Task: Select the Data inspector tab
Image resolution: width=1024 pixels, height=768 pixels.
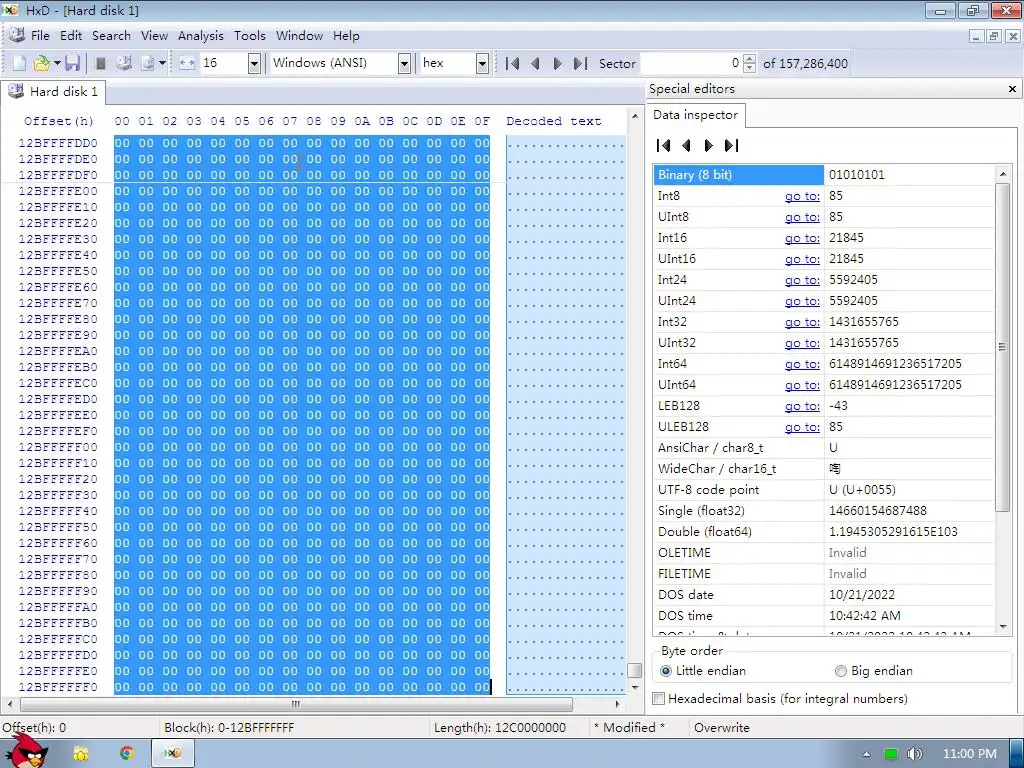Action: (x=696, y=115)
